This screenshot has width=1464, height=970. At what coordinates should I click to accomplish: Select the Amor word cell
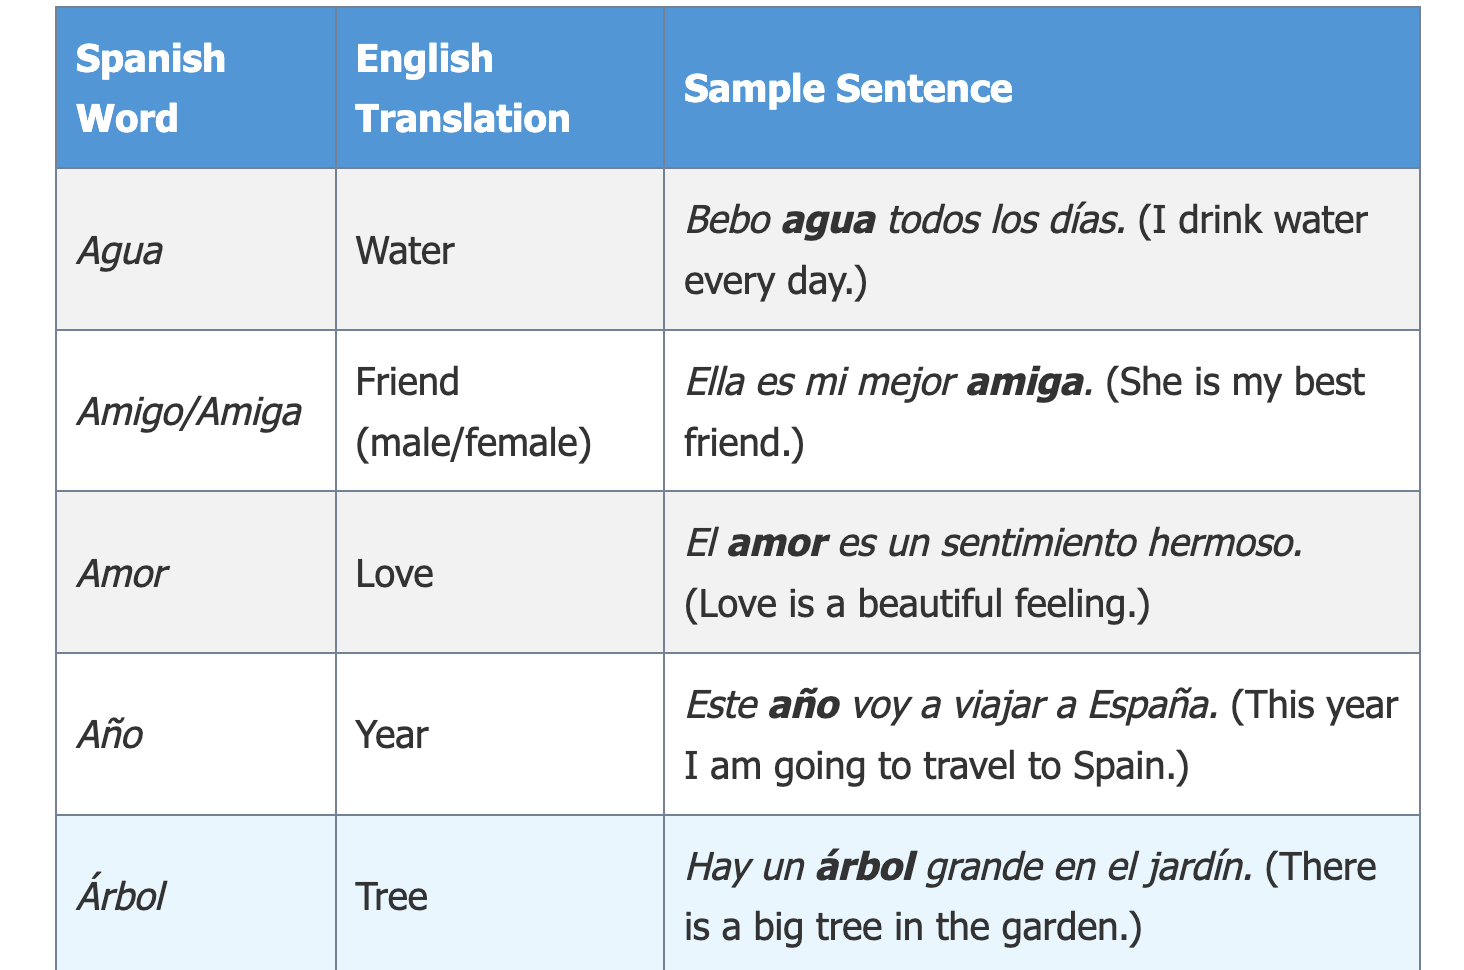click(196, 573)
